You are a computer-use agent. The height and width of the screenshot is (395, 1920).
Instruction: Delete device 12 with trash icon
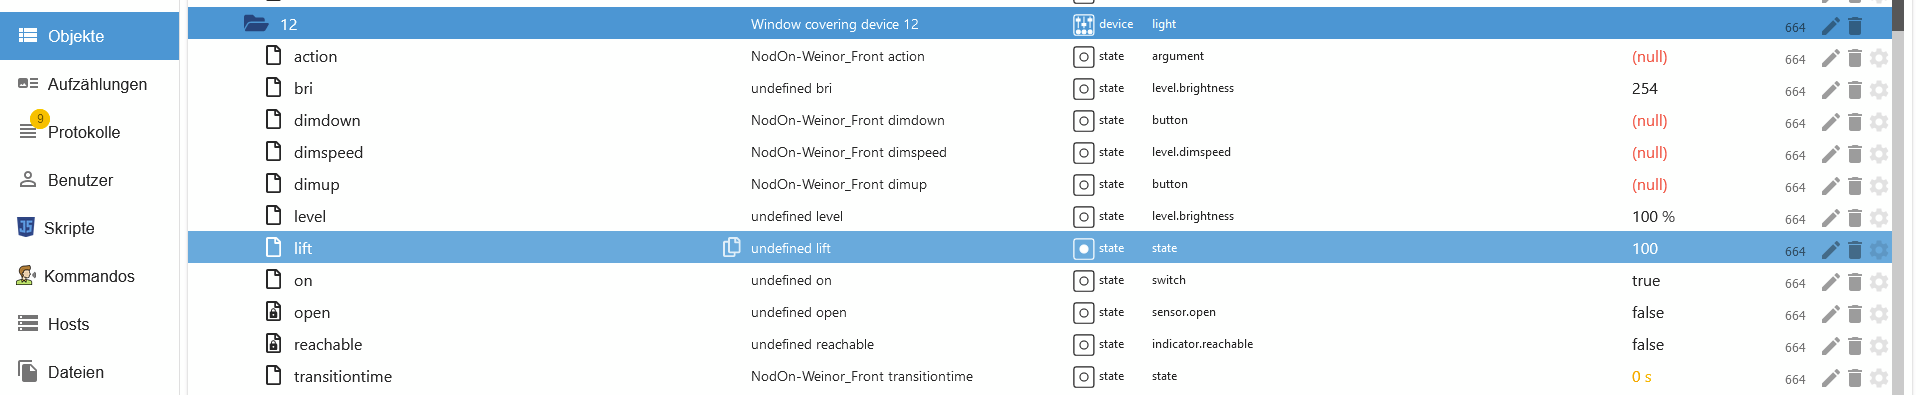pyautogui.click(x=1855, y=26)
